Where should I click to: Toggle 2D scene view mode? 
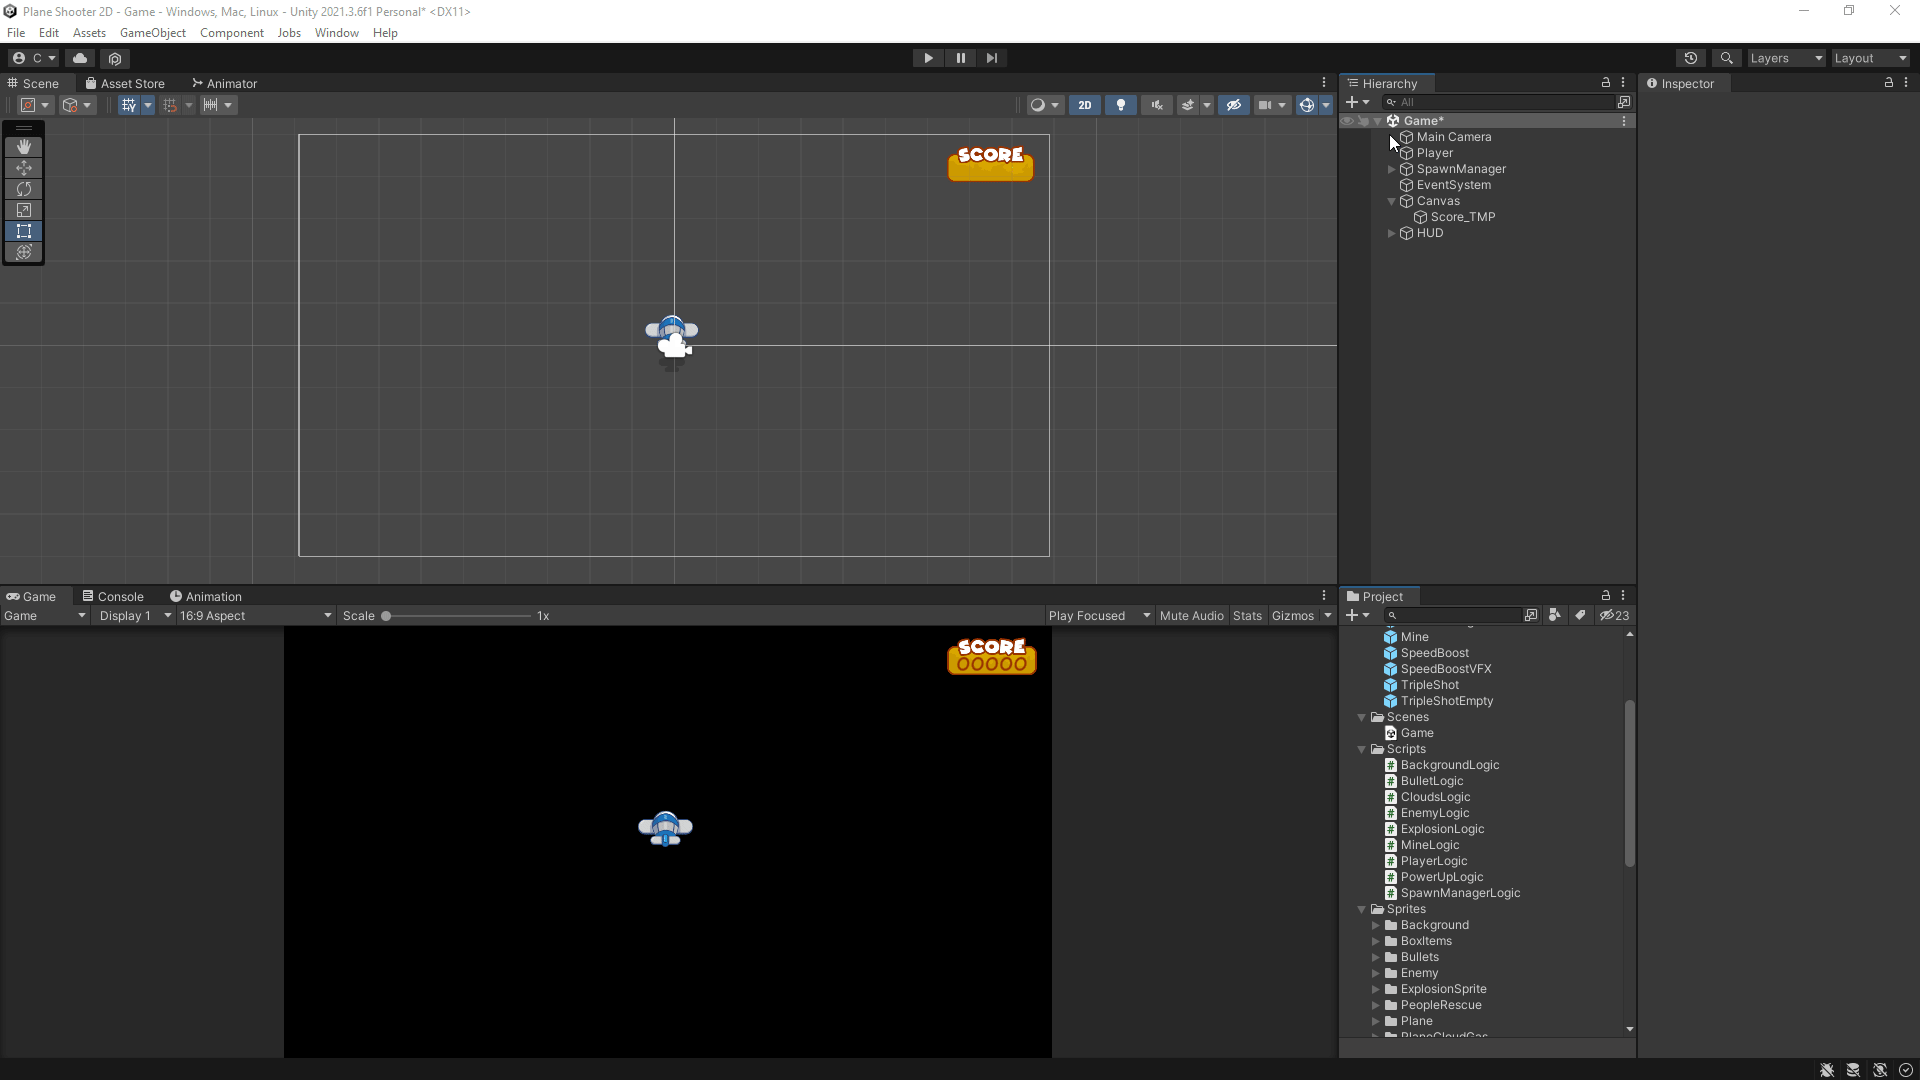(x=1085, y=105)
